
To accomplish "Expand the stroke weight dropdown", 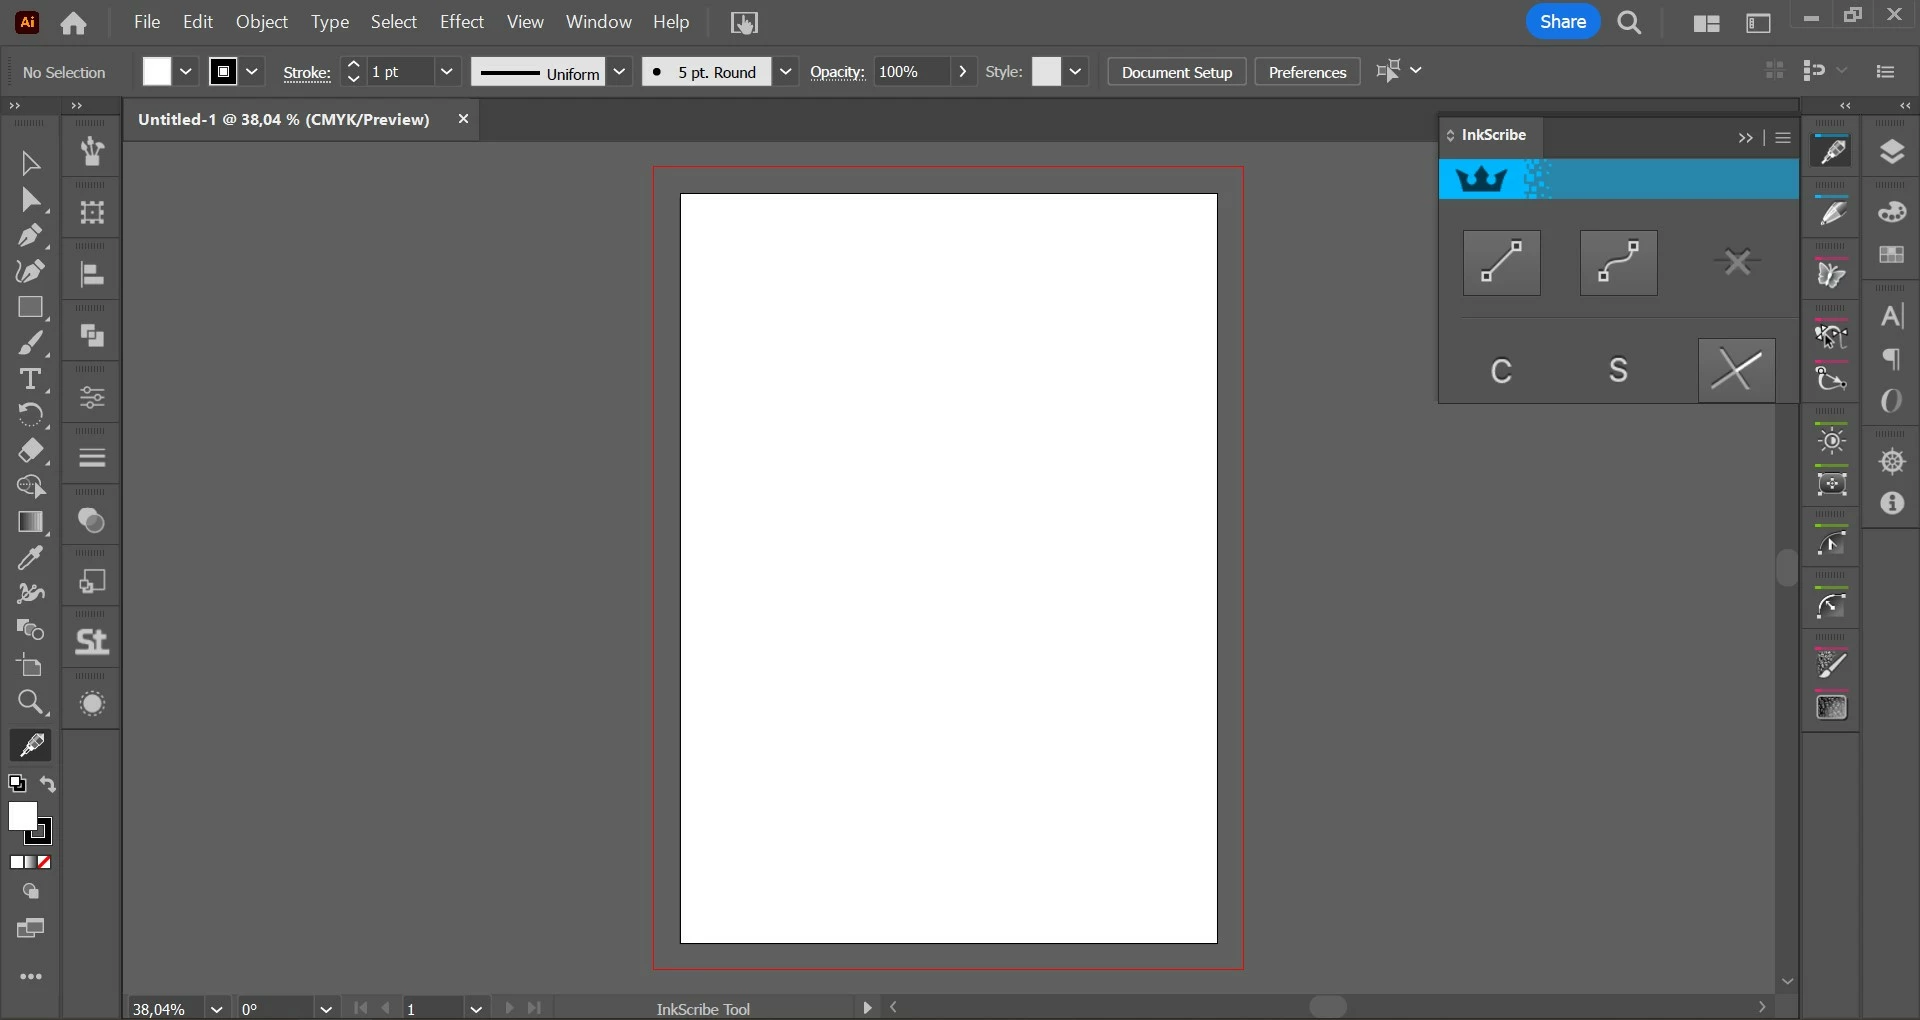I will click(x=447, y=72).
